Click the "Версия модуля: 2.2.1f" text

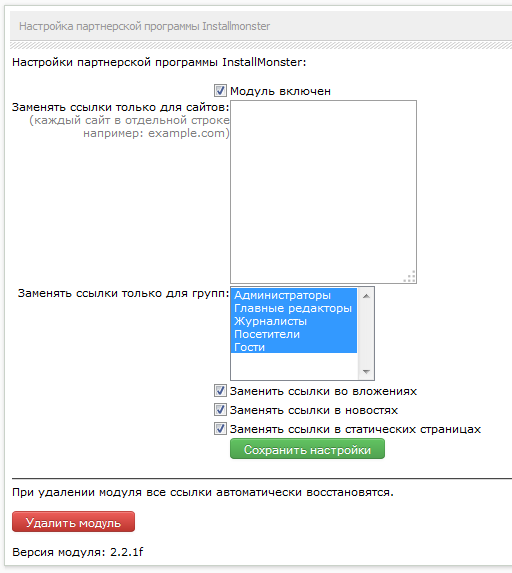click(x=77, y=552)
